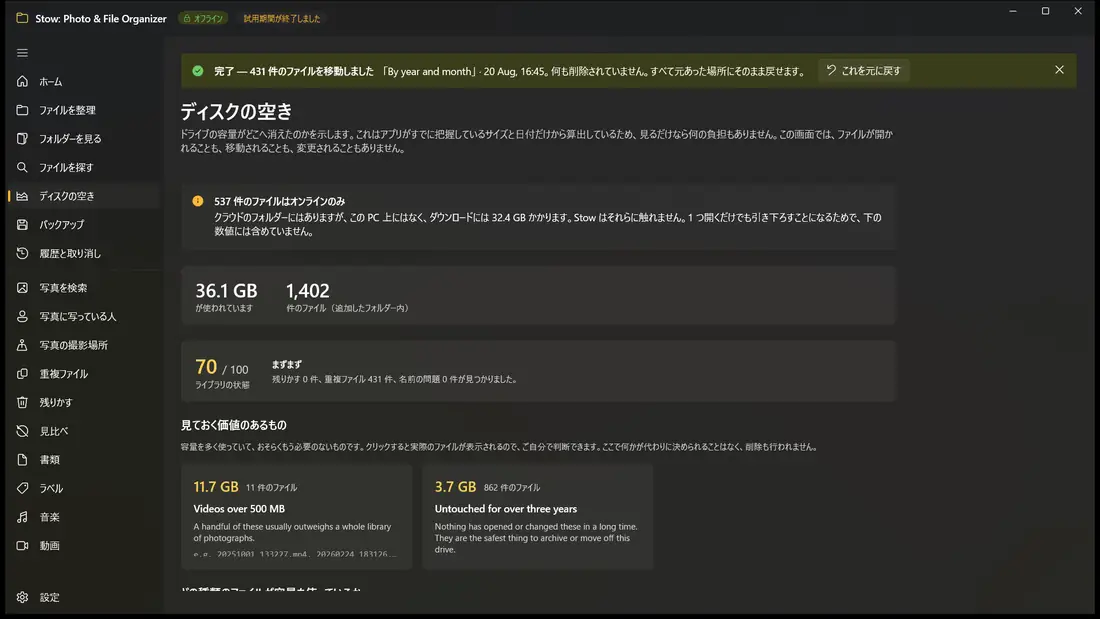This screenshot has height=619, width=1100.
Task: Open the 残りかす trash icon
Action: coord(22,402)
